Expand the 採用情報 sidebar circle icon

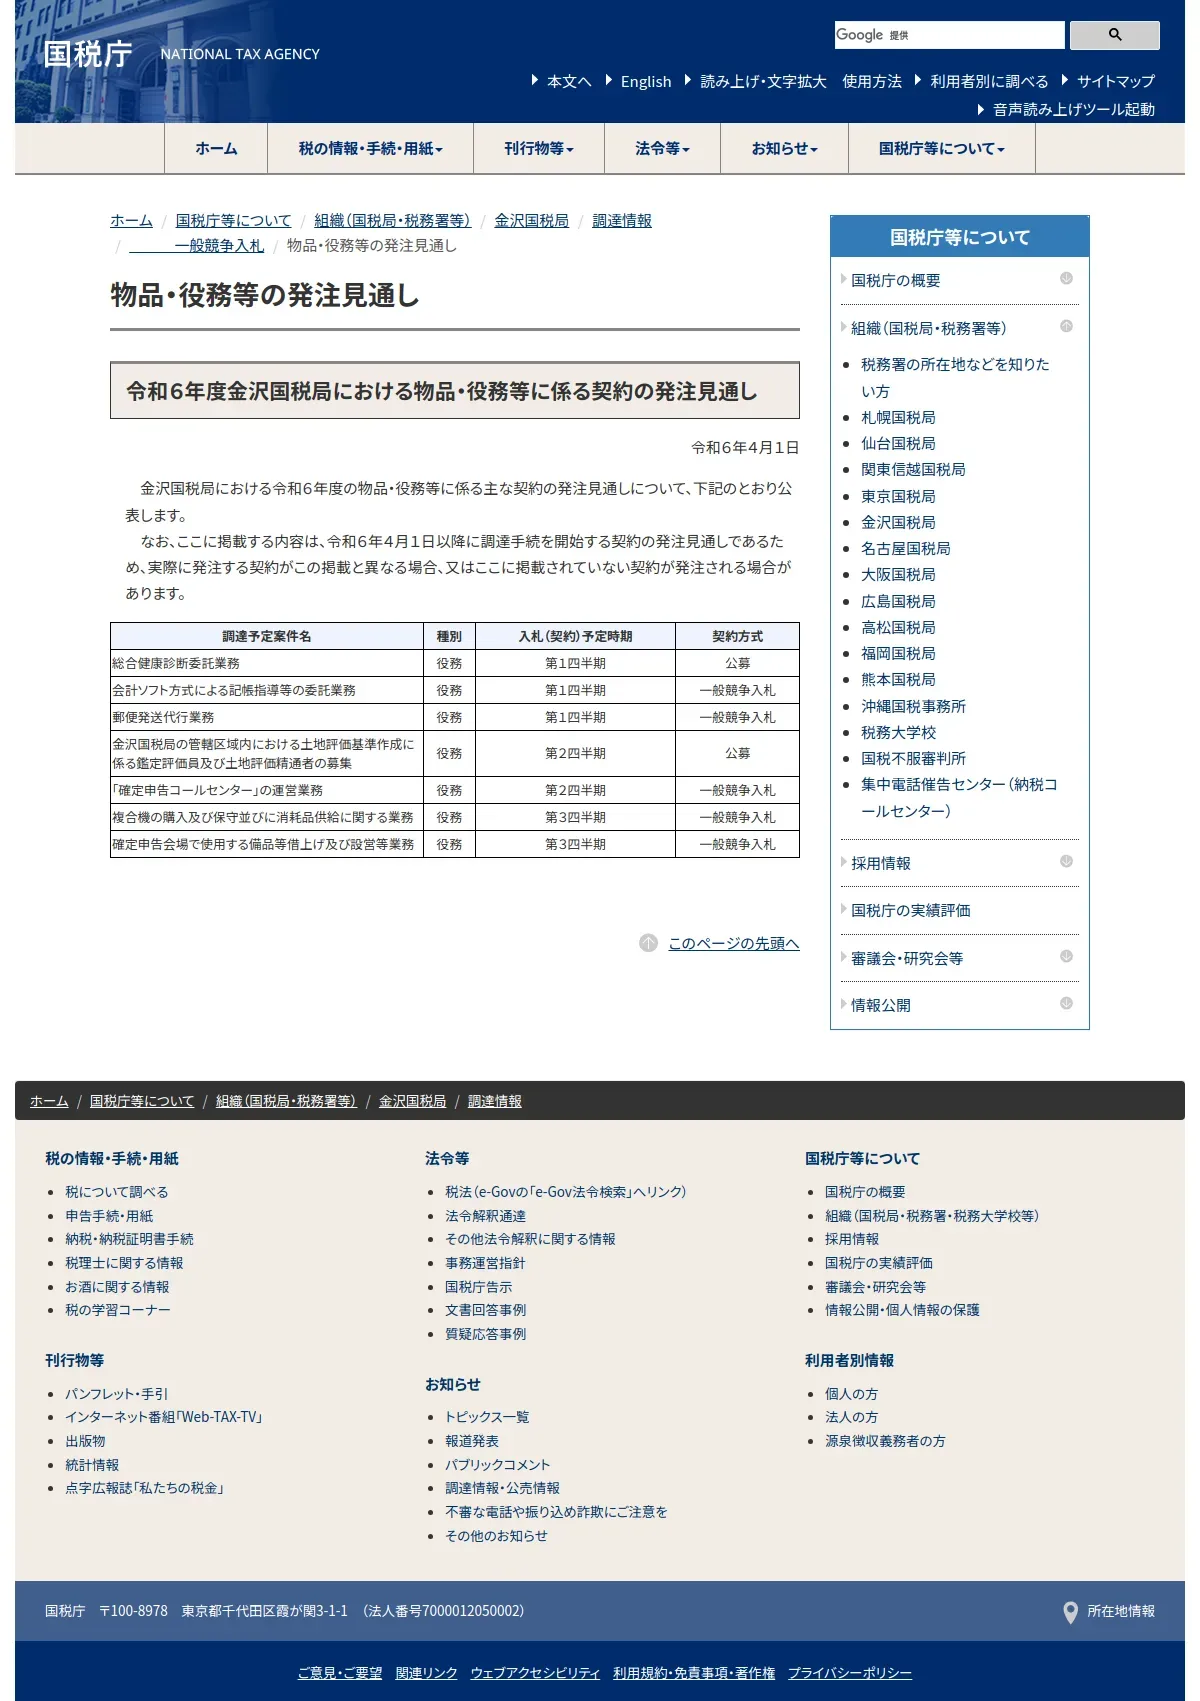[x=1066, y=861]
